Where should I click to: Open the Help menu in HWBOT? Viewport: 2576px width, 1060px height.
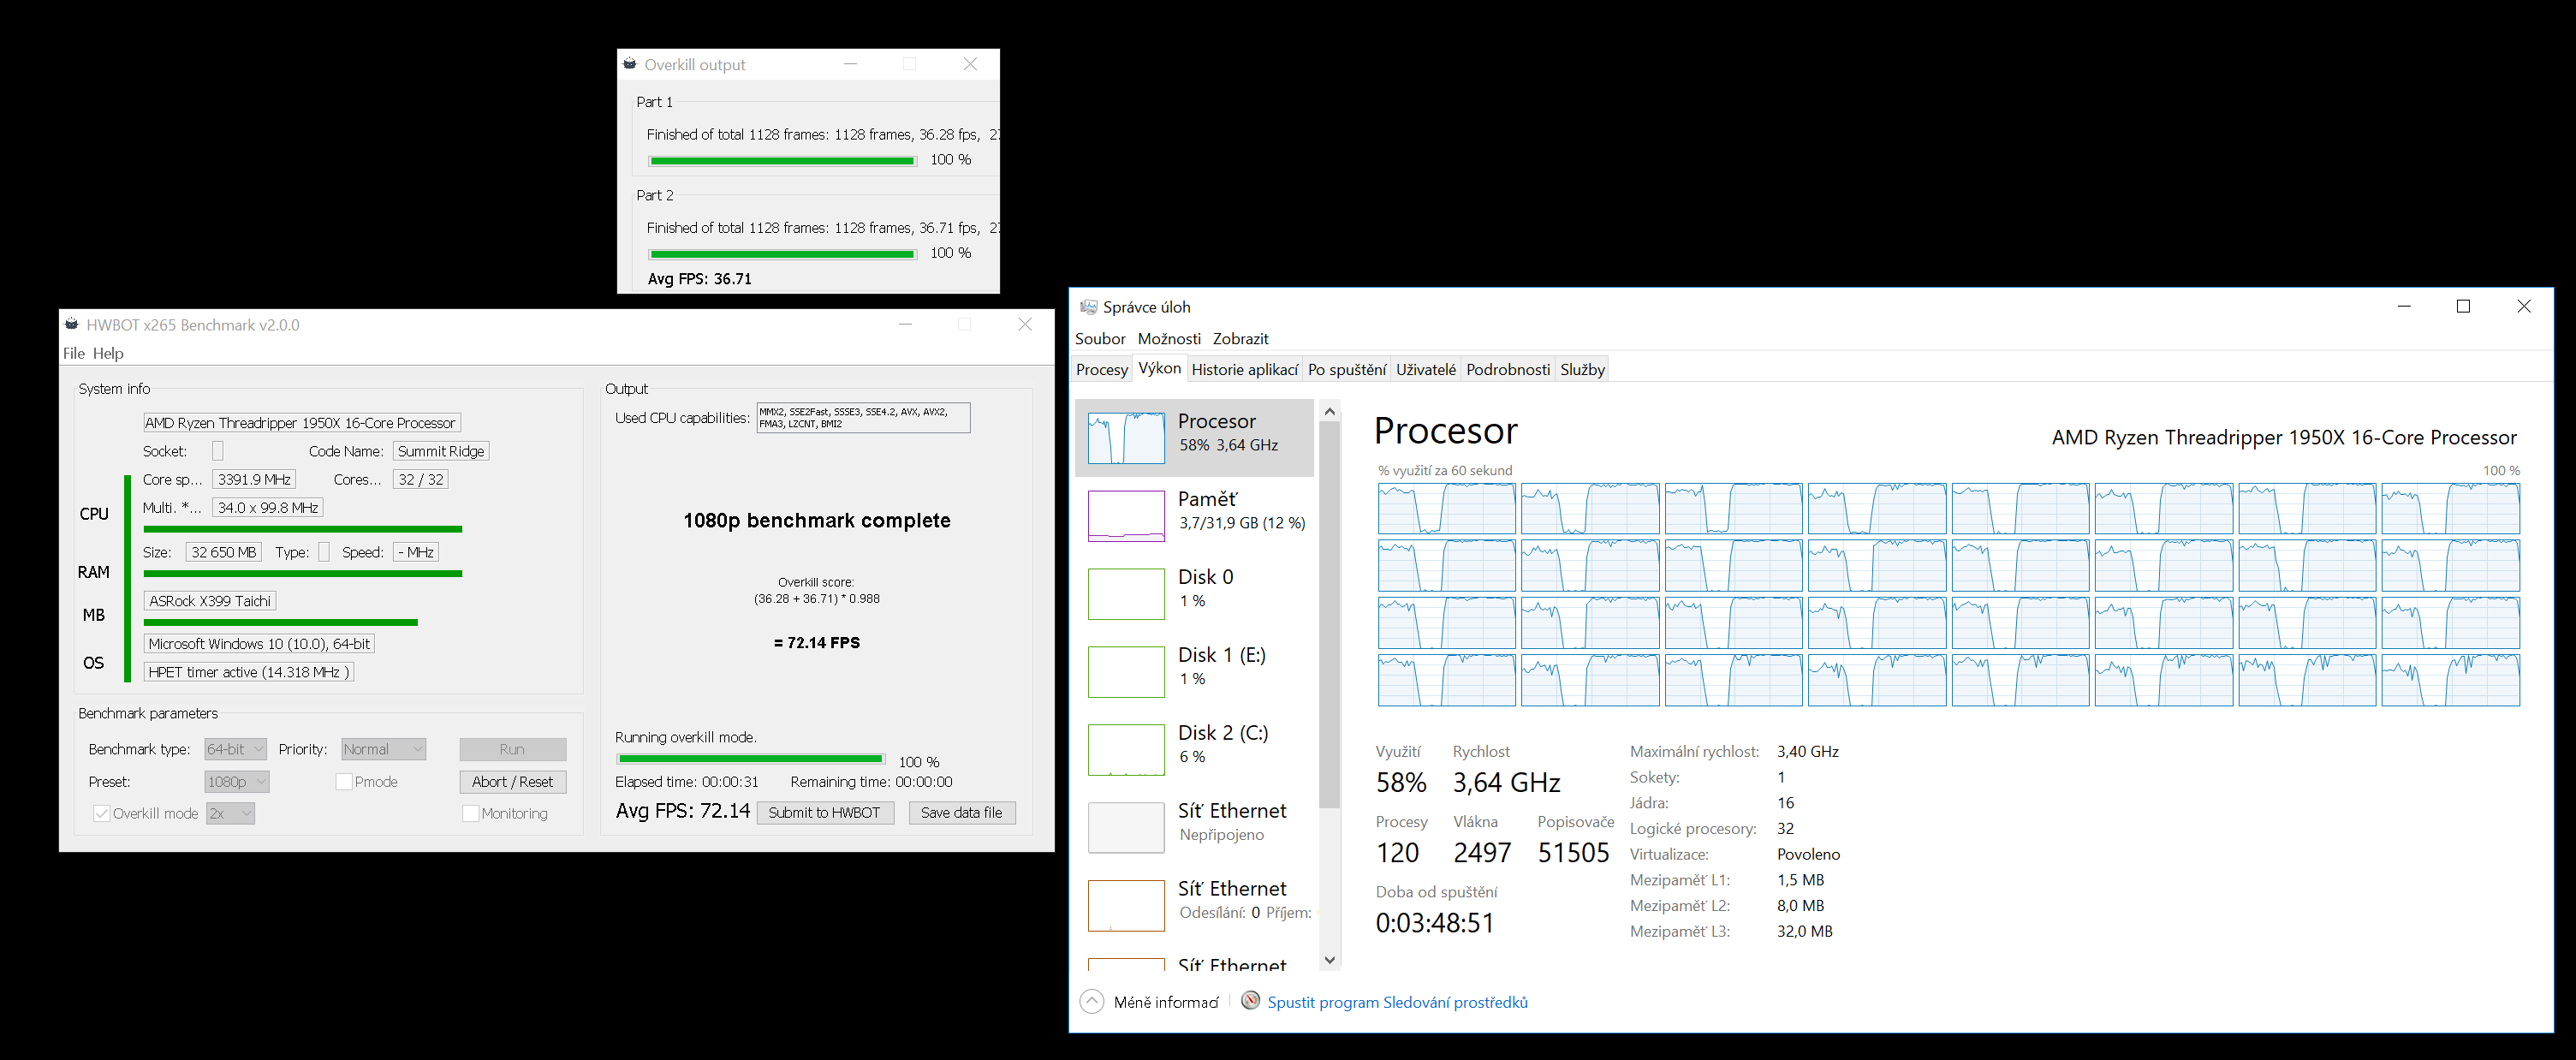[x=108, y=353]
